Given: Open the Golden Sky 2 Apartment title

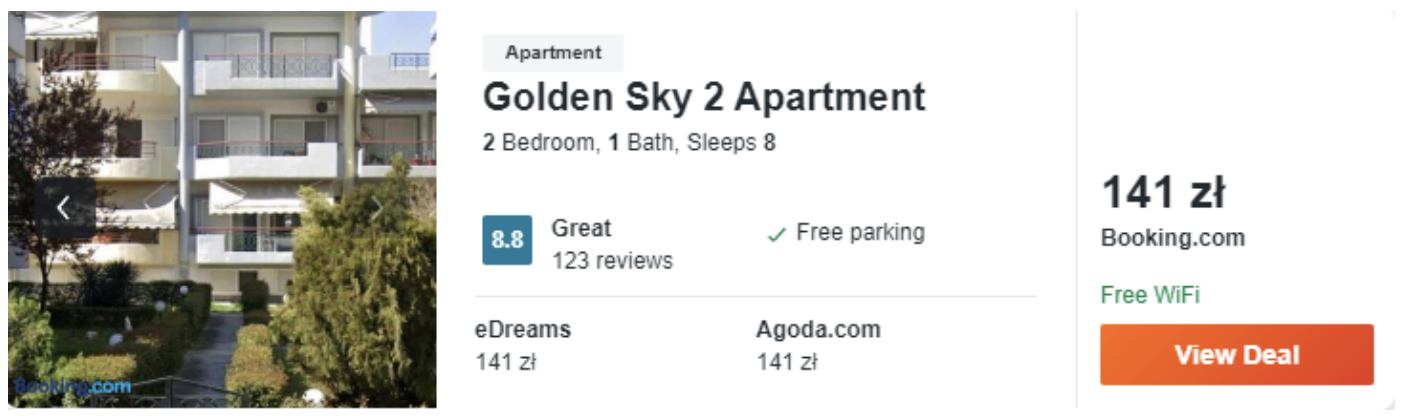Looking at the screenshot, I should (x=704, y=98).
